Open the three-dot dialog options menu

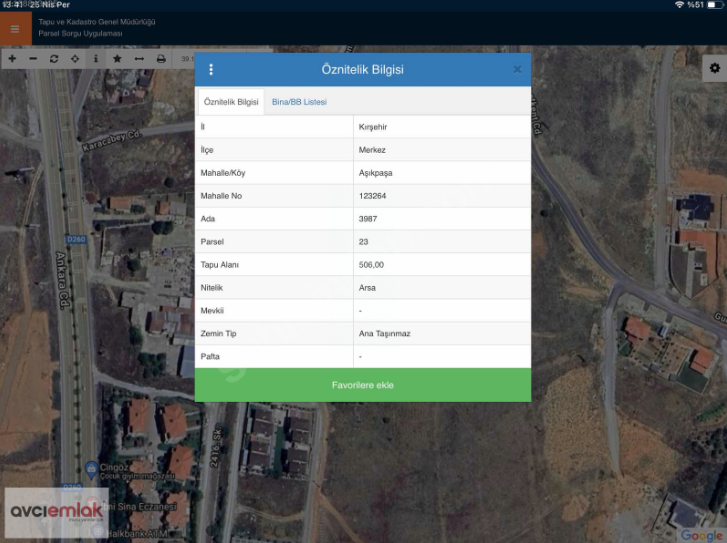(211, 70)
